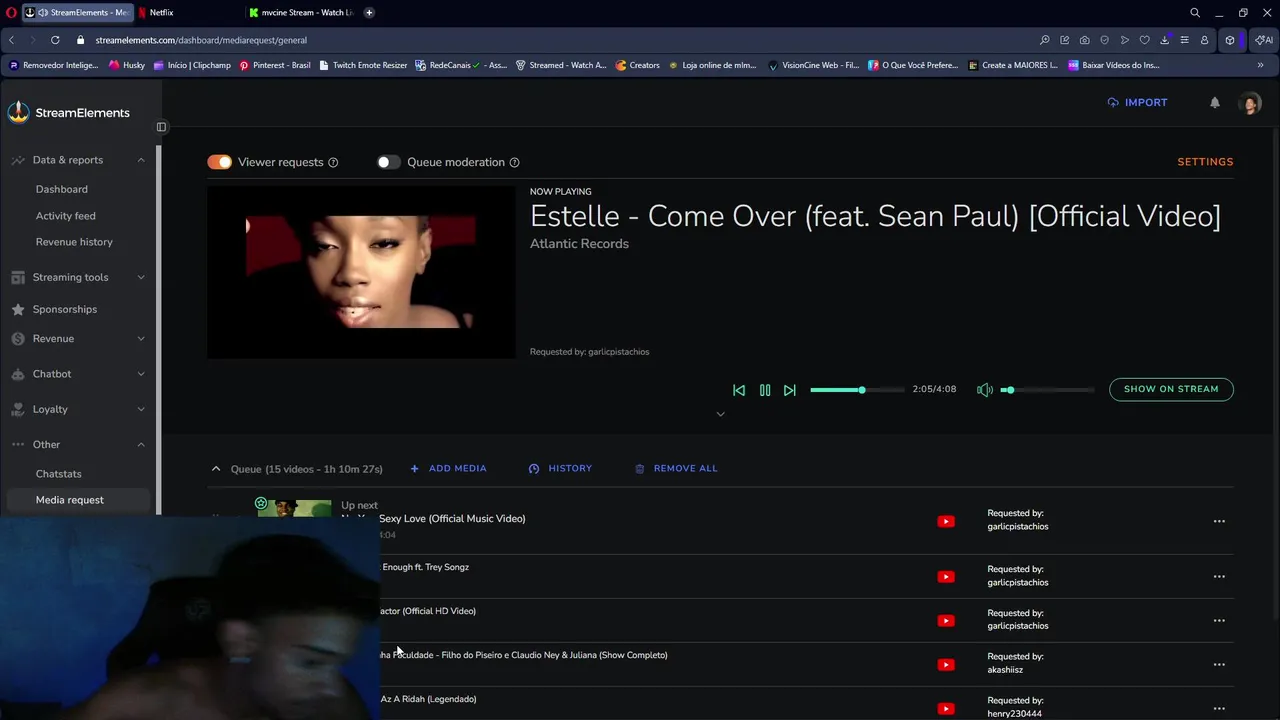Open media request SETTINGS

pos(1205,162)
